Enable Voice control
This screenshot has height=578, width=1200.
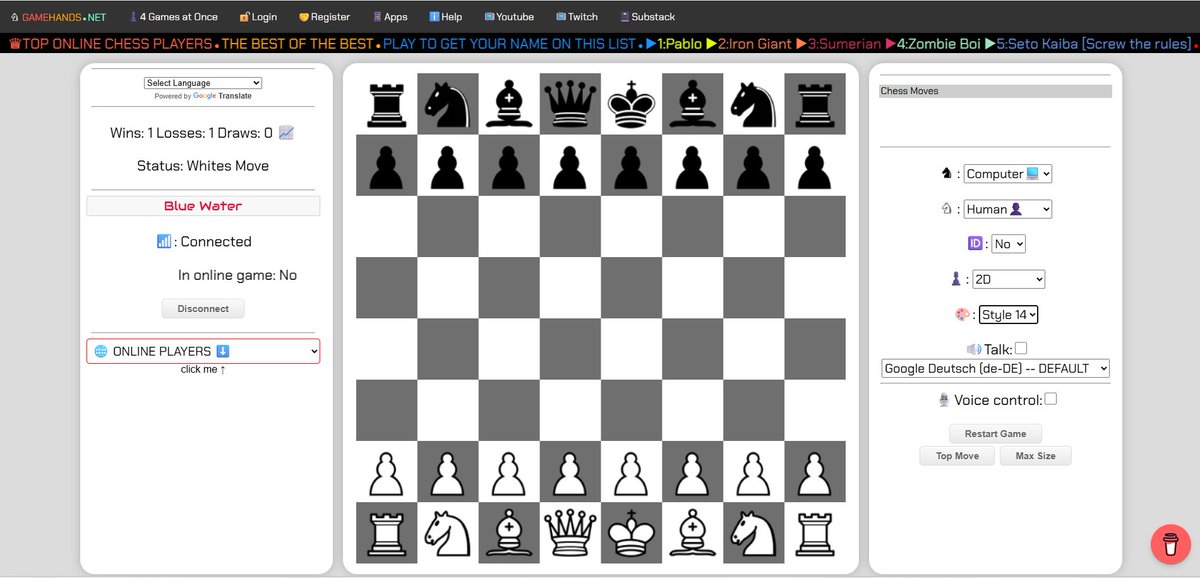pos(1050,398)
